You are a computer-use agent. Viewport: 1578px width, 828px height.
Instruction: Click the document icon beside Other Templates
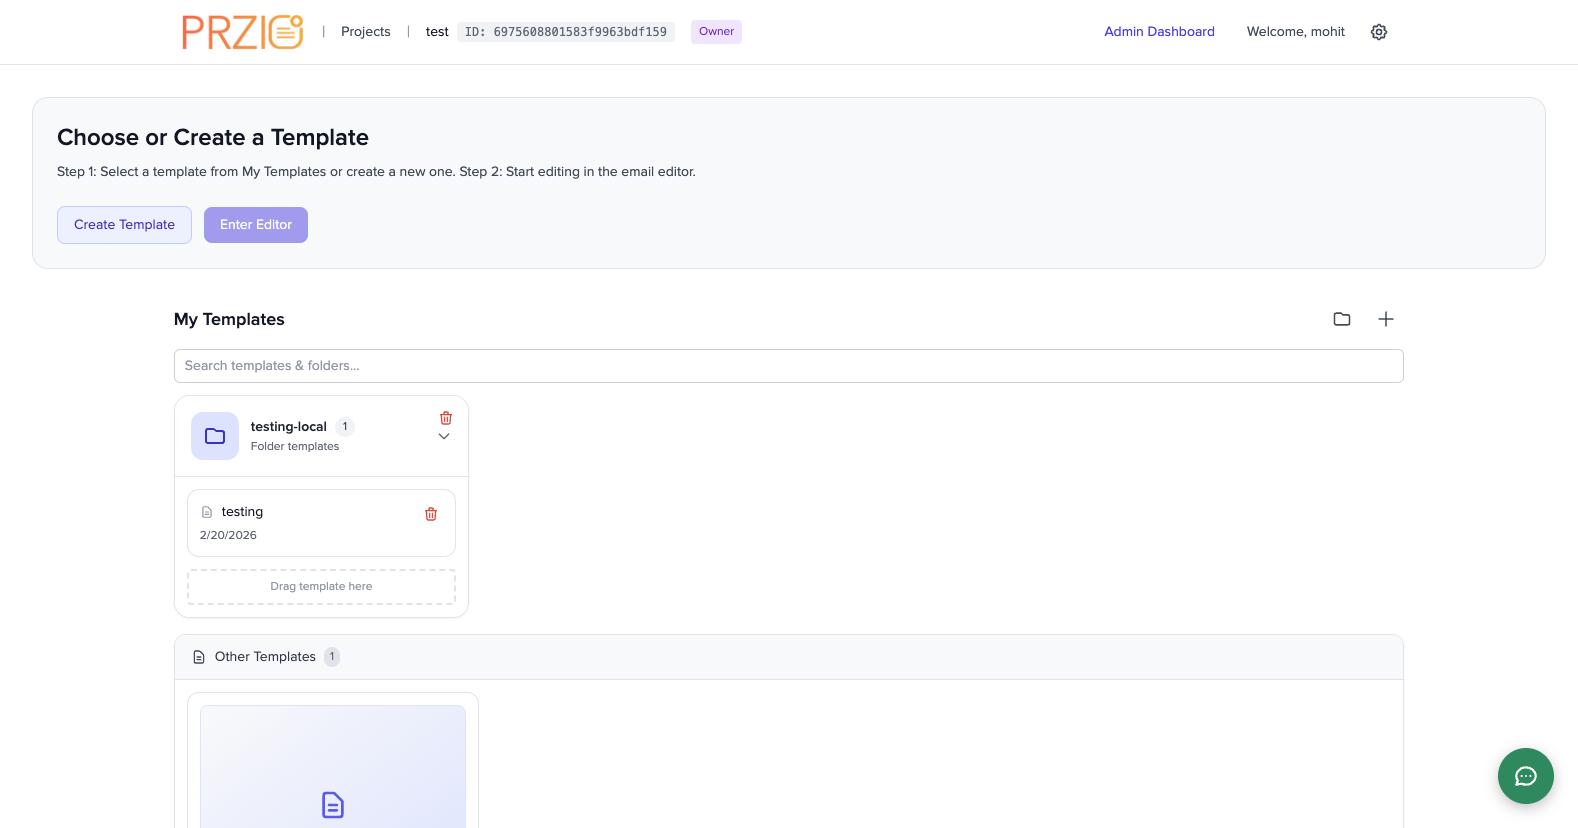point(199,657)
